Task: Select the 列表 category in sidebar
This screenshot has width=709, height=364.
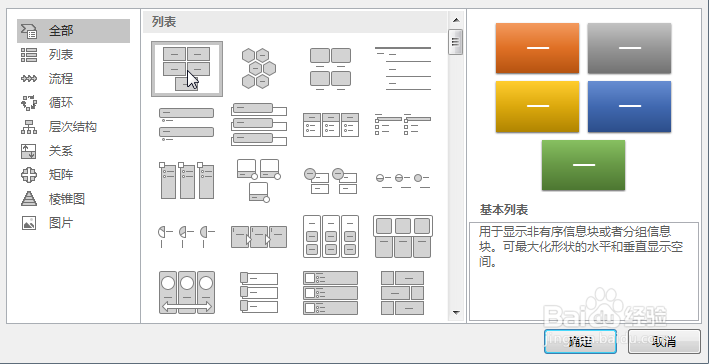Action: [x=61, y=55]
